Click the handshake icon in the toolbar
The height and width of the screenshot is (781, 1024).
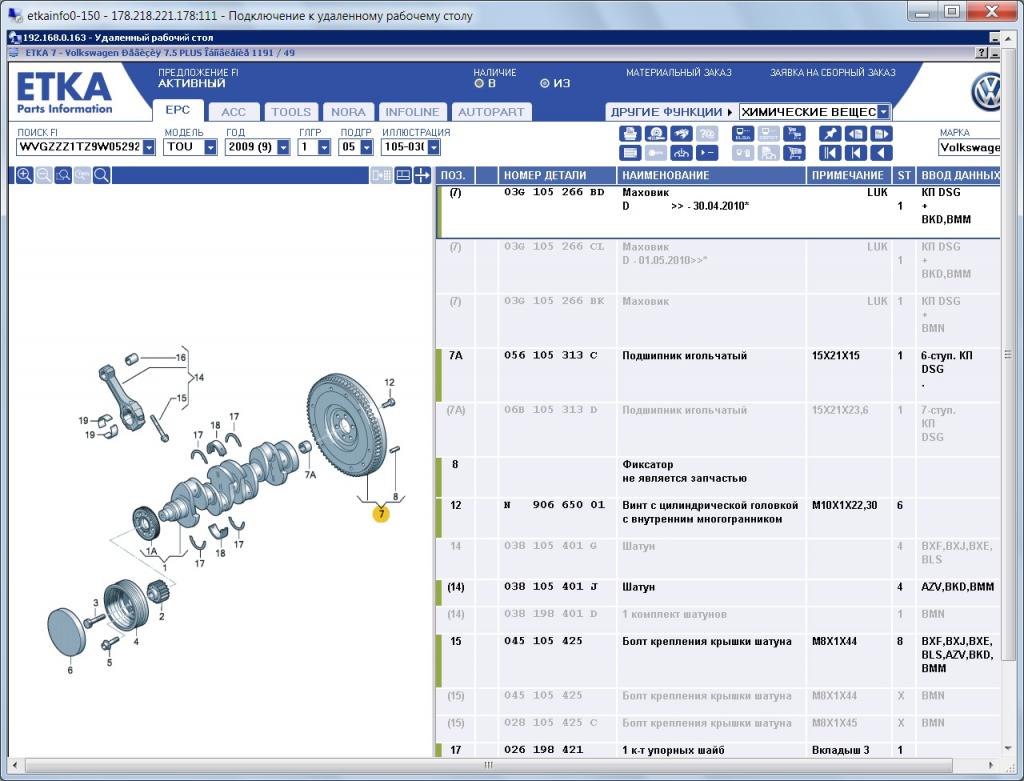click(x=681, y=134)
